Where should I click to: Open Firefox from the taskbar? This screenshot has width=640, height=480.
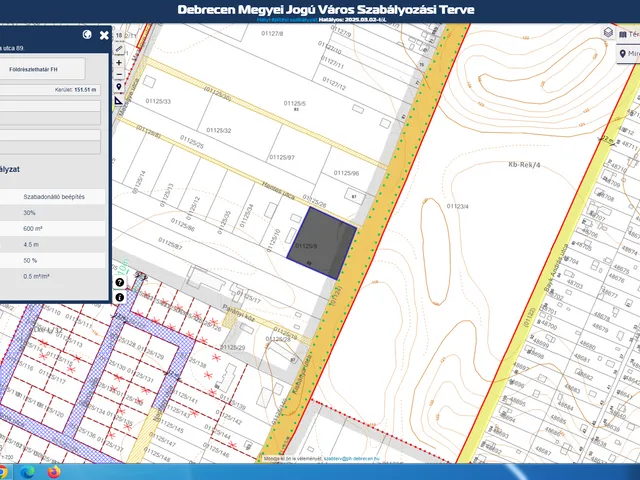[x=54, y=472]
